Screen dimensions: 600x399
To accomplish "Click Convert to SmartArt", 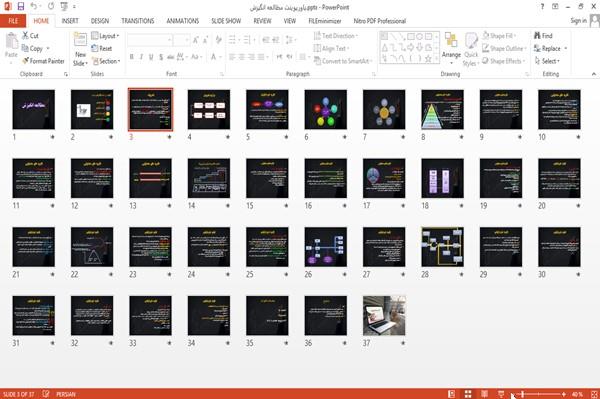I will pyautogui.click(x=342, y=61).
